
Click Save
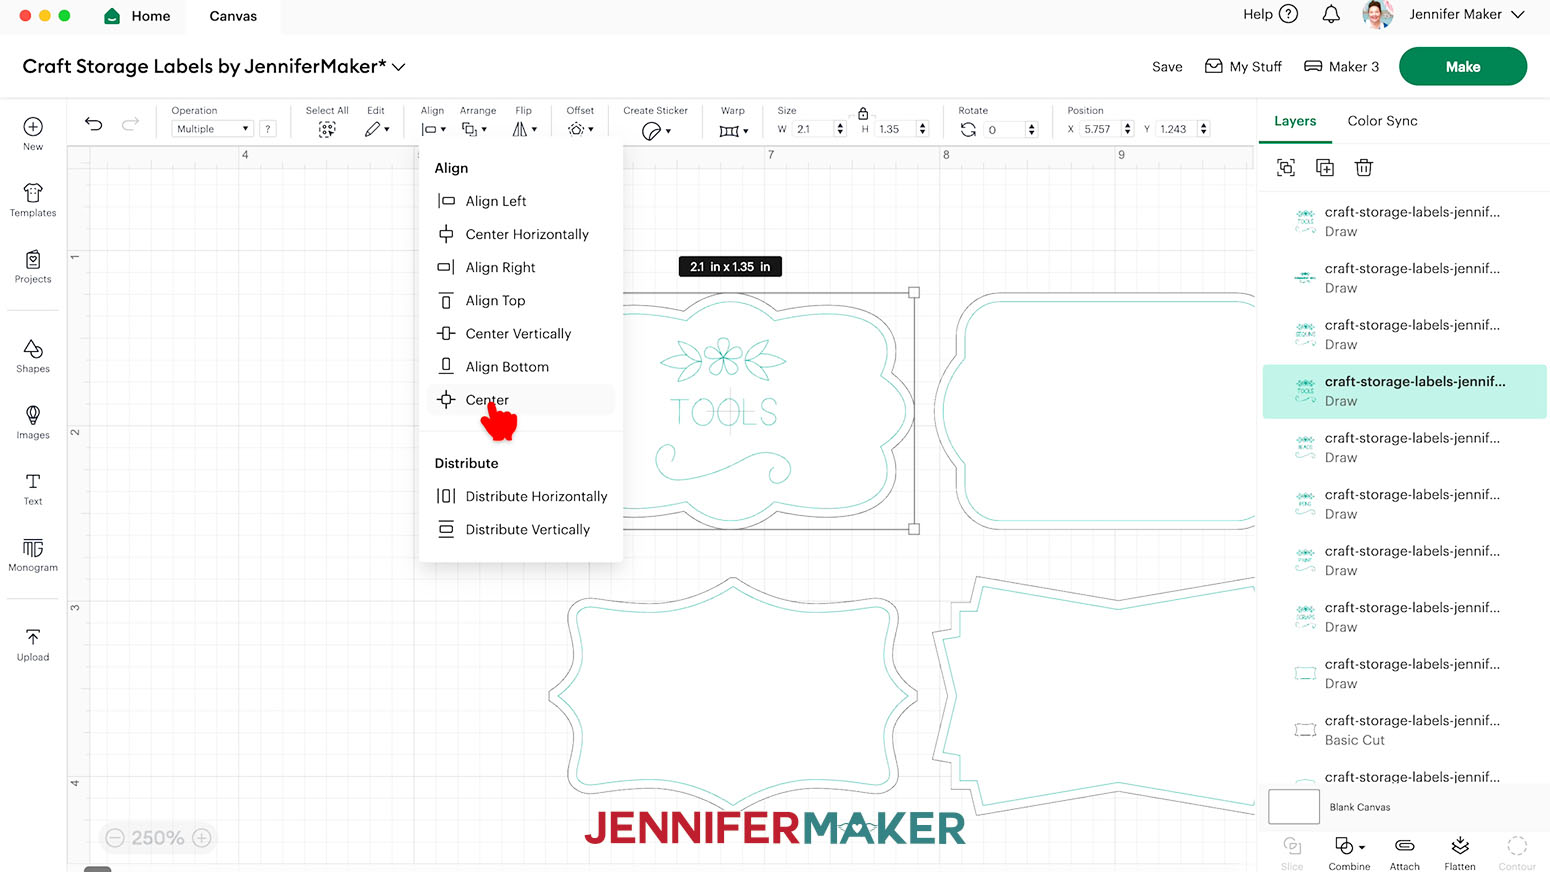[1167, 67]
